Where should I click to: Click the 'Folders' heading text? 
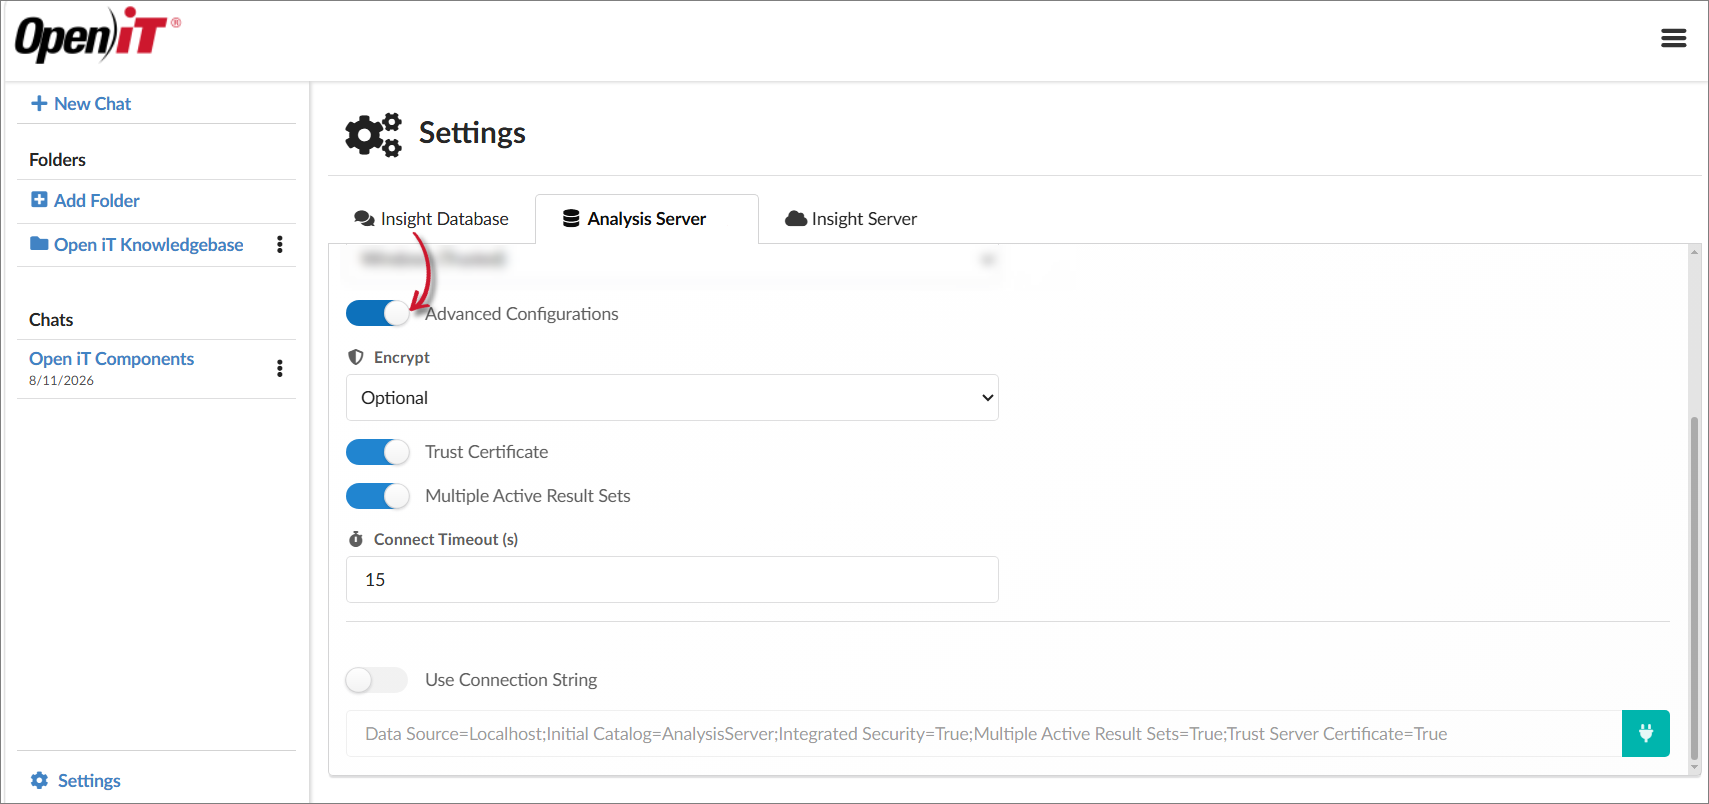tap(57, 160)
